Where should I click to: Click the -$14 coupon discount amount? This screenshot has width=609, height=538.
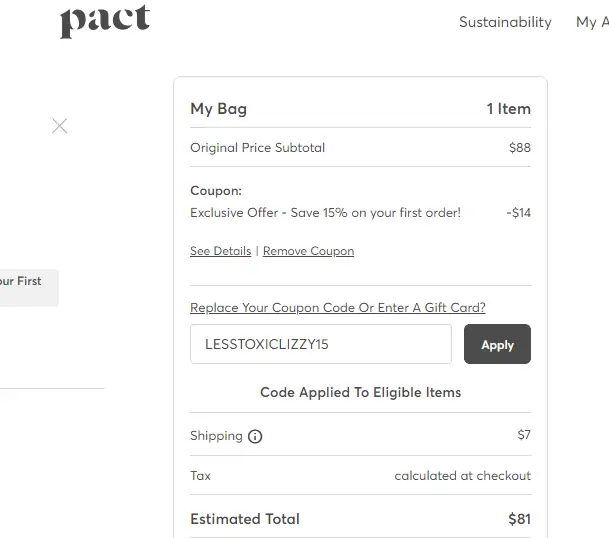(x=518, y=213)
